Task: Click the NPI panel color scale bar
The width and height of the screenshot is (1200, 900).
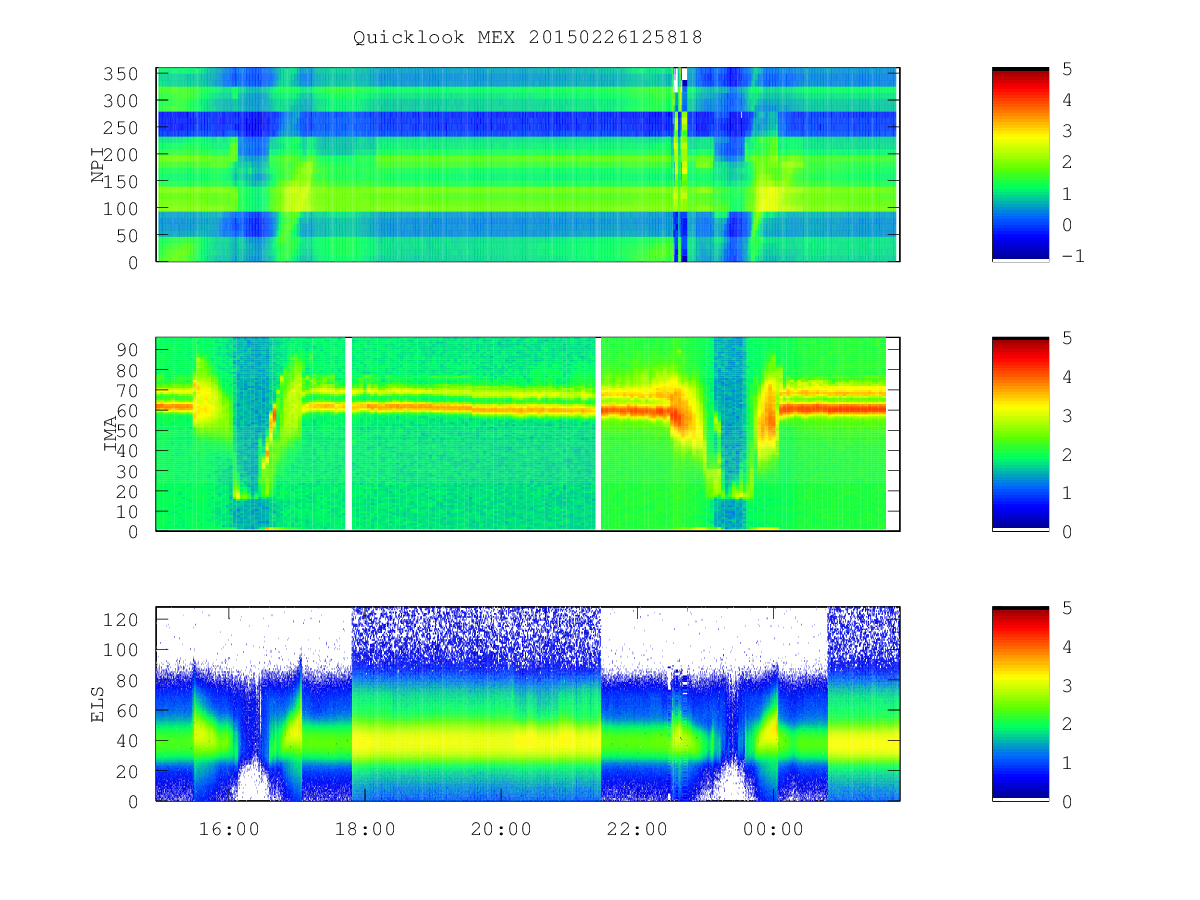Action: tap(1020, 165)
